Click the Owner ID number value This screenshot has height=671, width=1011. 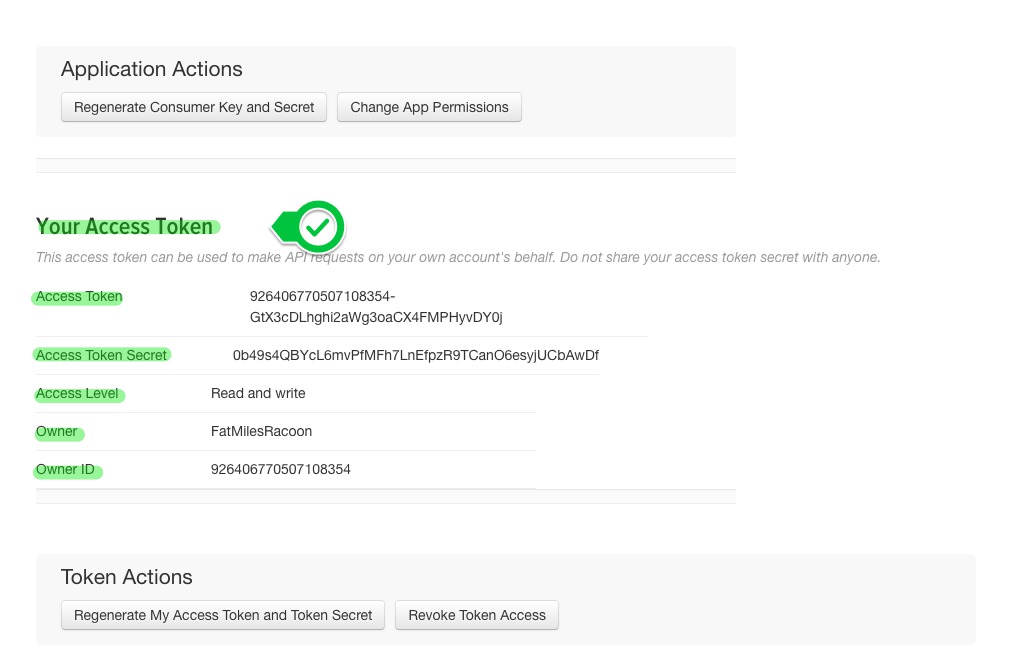[280, 470]
